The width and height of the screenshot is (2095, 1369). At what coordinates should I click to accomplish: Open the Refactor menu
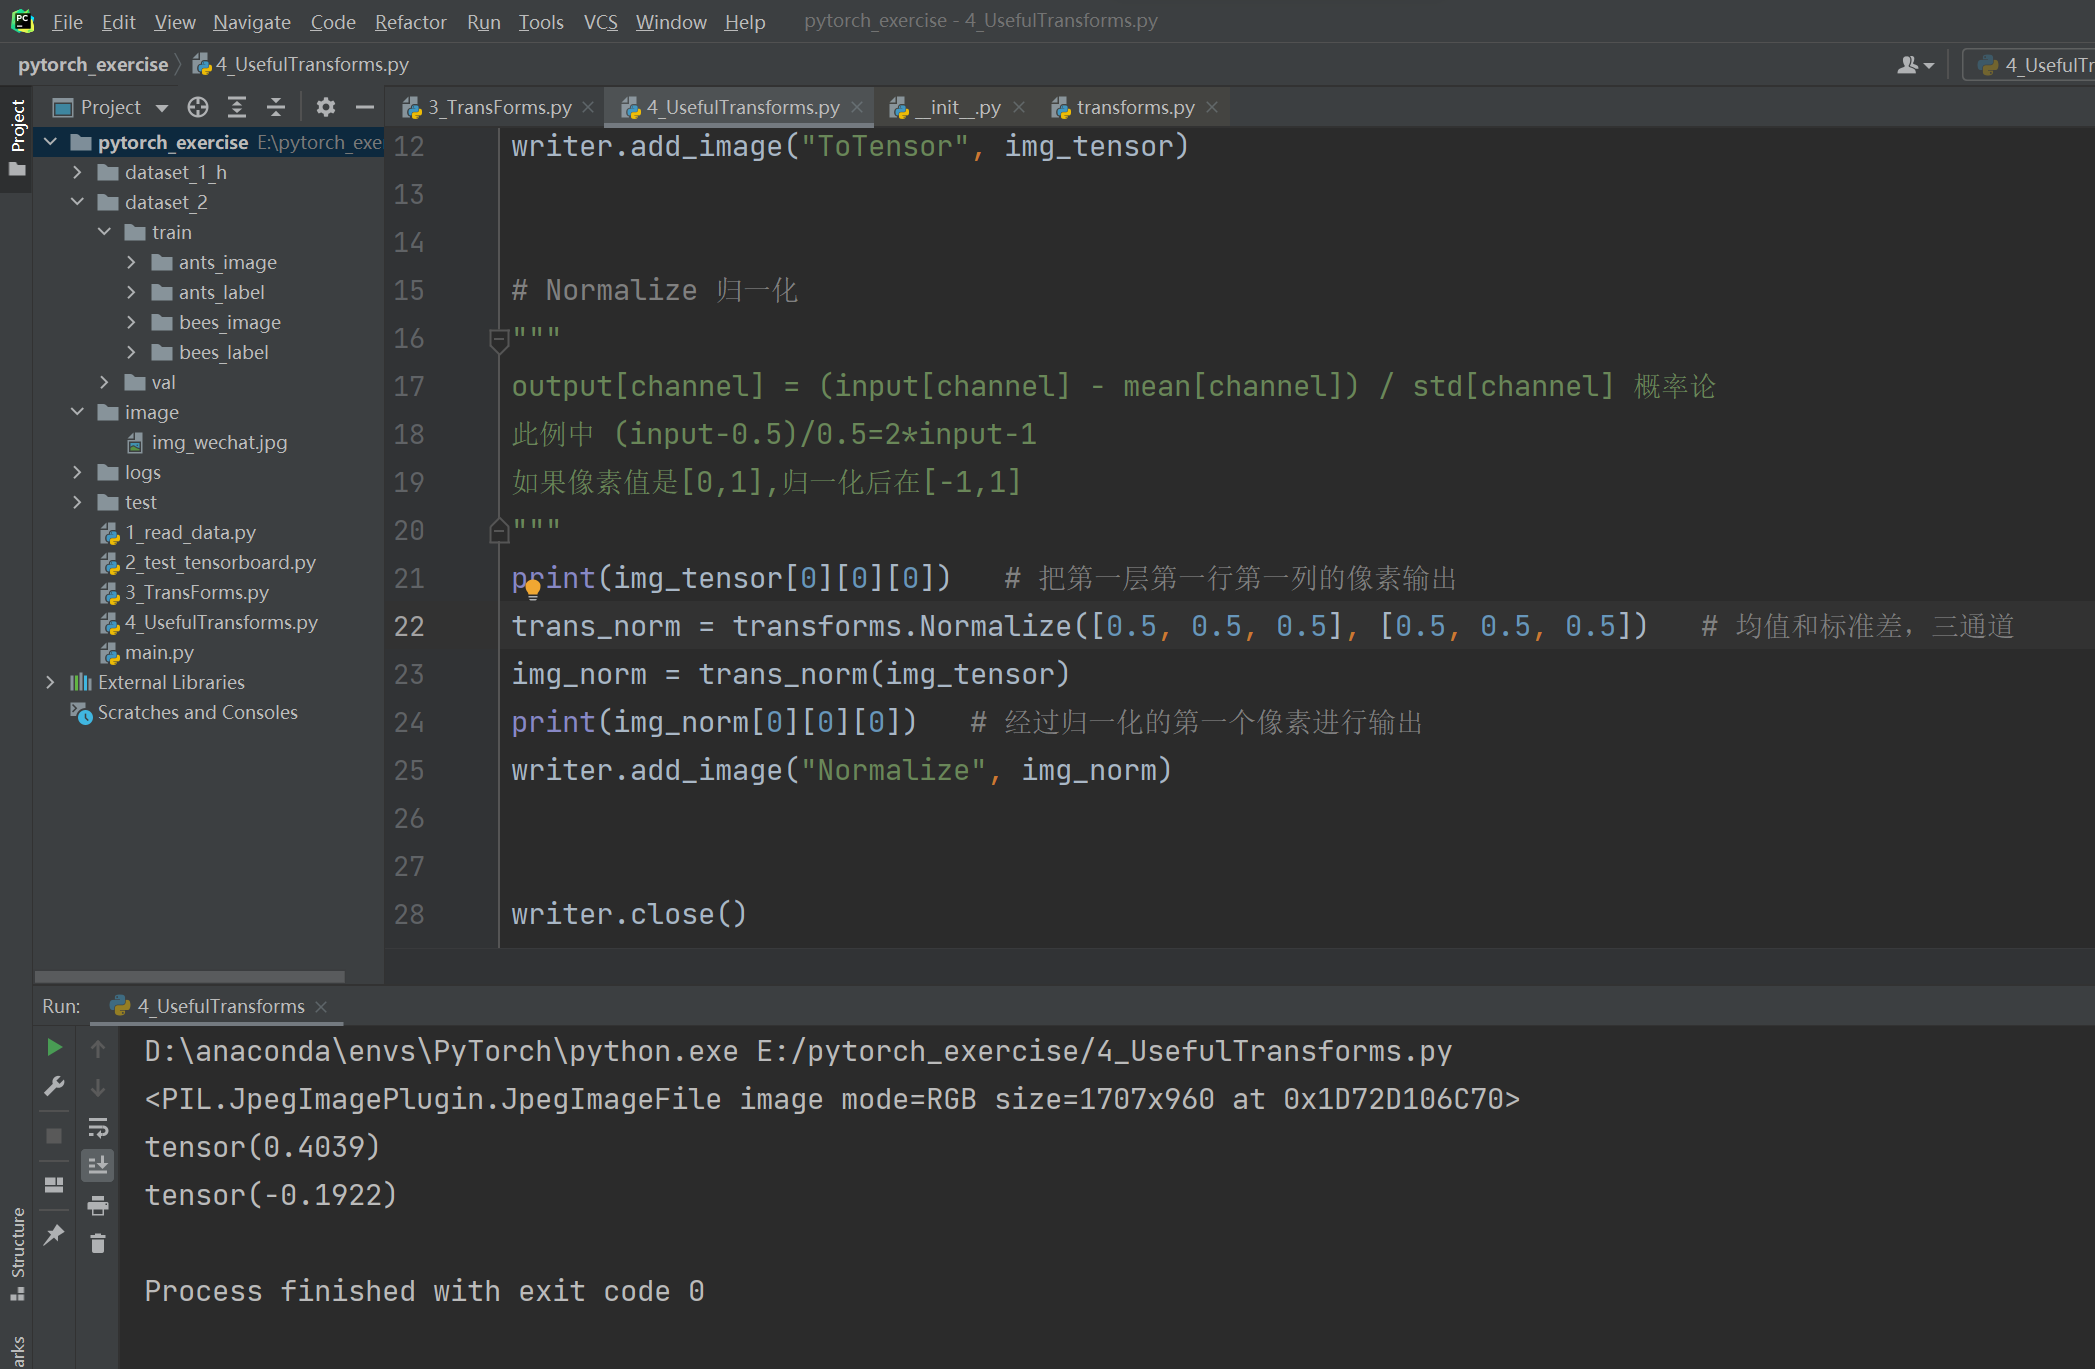[x=410, y=22]
